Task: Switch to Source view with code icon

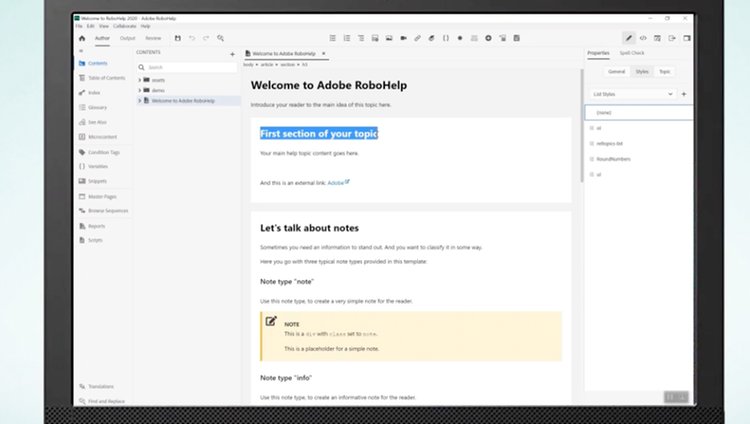Action: click(x=643, y=38)
